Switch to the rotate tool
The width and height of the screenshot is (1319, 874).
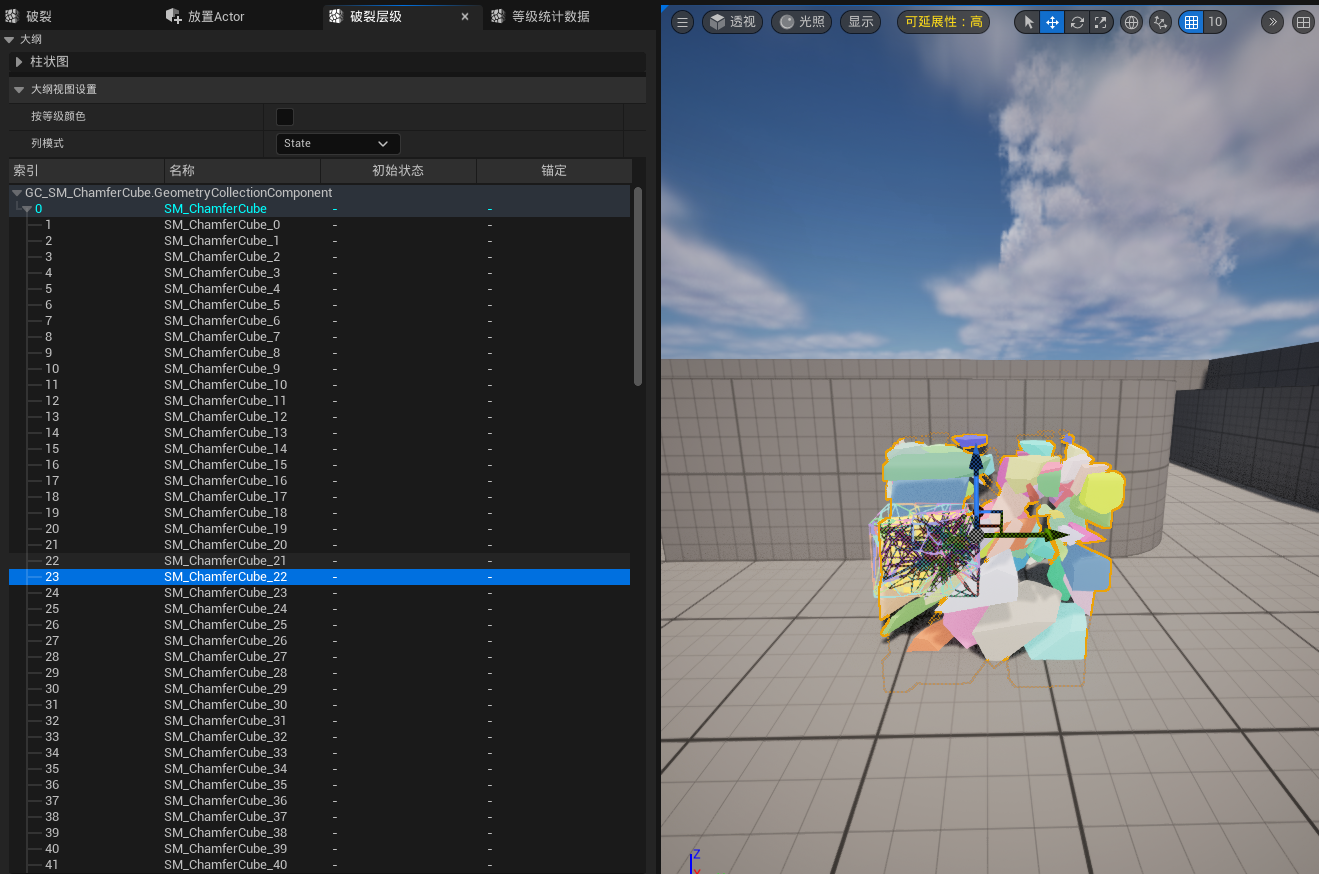pos(1076,22)
